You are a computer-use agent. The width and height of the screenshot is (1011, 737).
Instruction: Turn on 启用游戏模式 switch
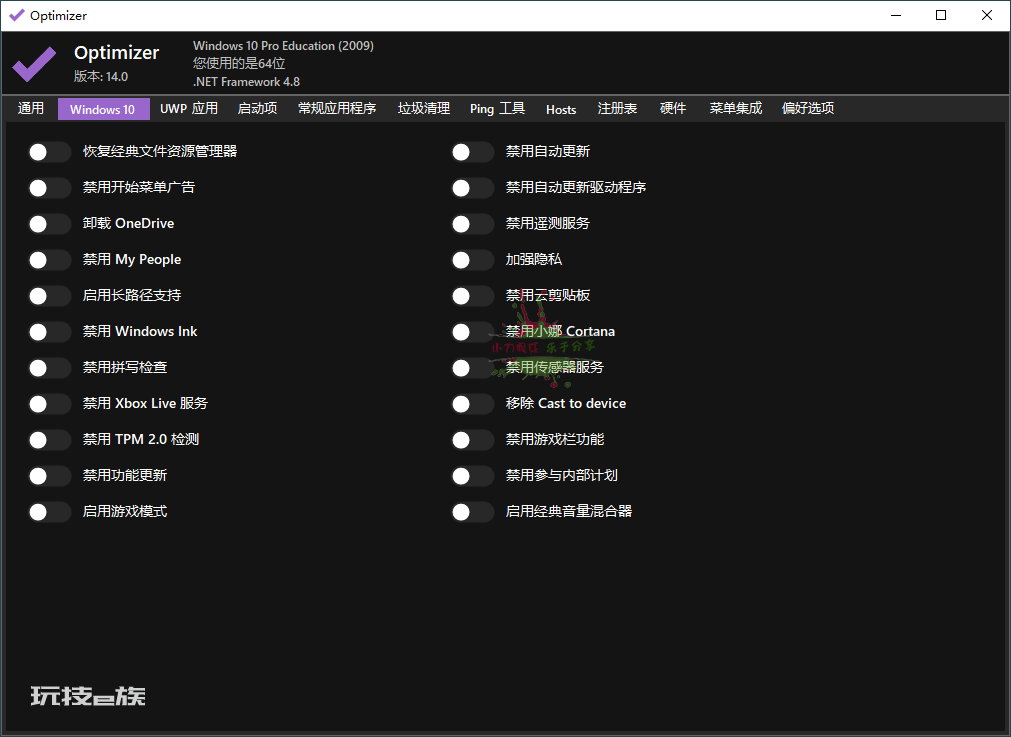[50, 512]
